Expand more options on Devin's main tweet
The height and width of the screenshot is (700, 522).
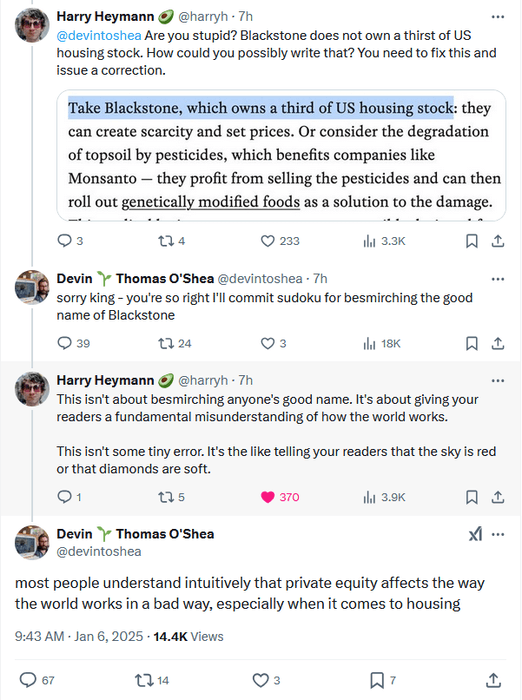tap(498, 534)
